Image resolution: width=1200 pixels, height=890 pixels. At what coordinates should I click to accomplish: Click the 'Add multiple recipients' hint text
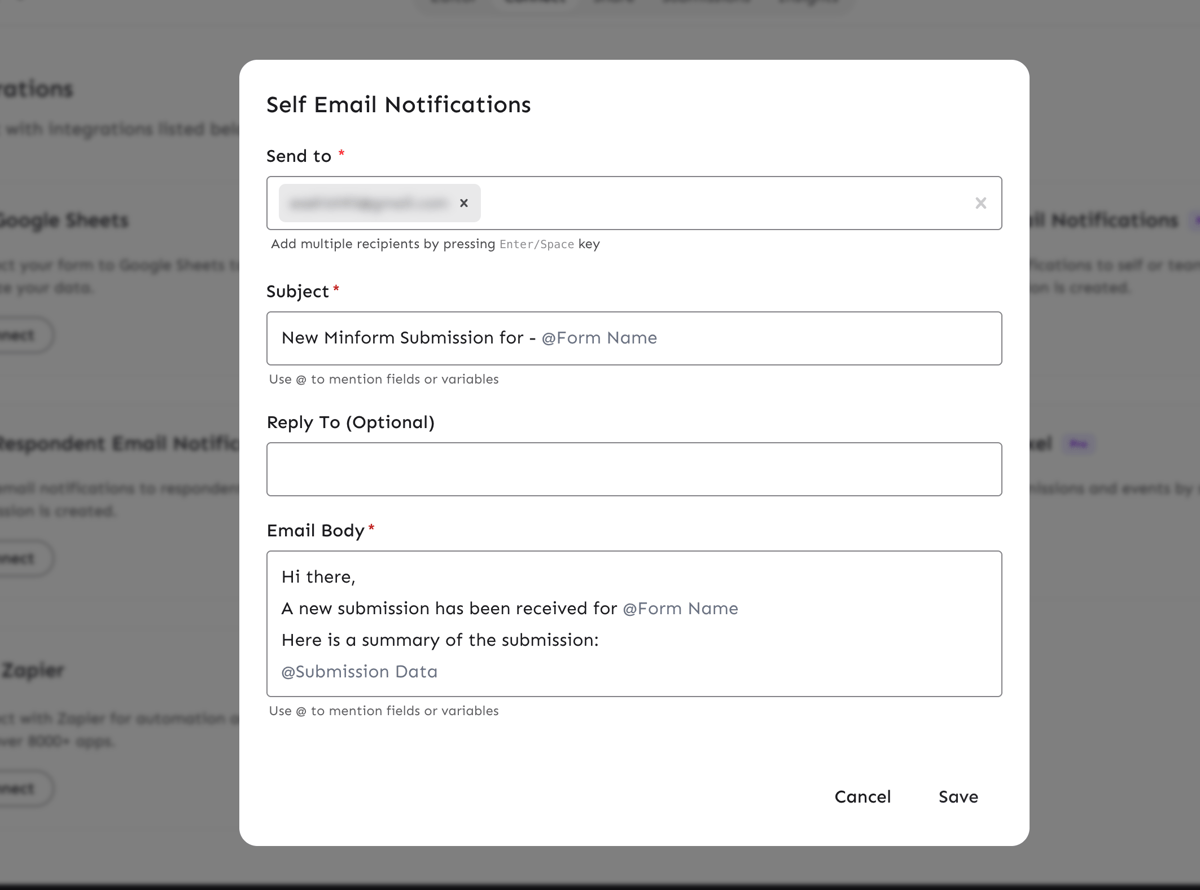(435, 244)
